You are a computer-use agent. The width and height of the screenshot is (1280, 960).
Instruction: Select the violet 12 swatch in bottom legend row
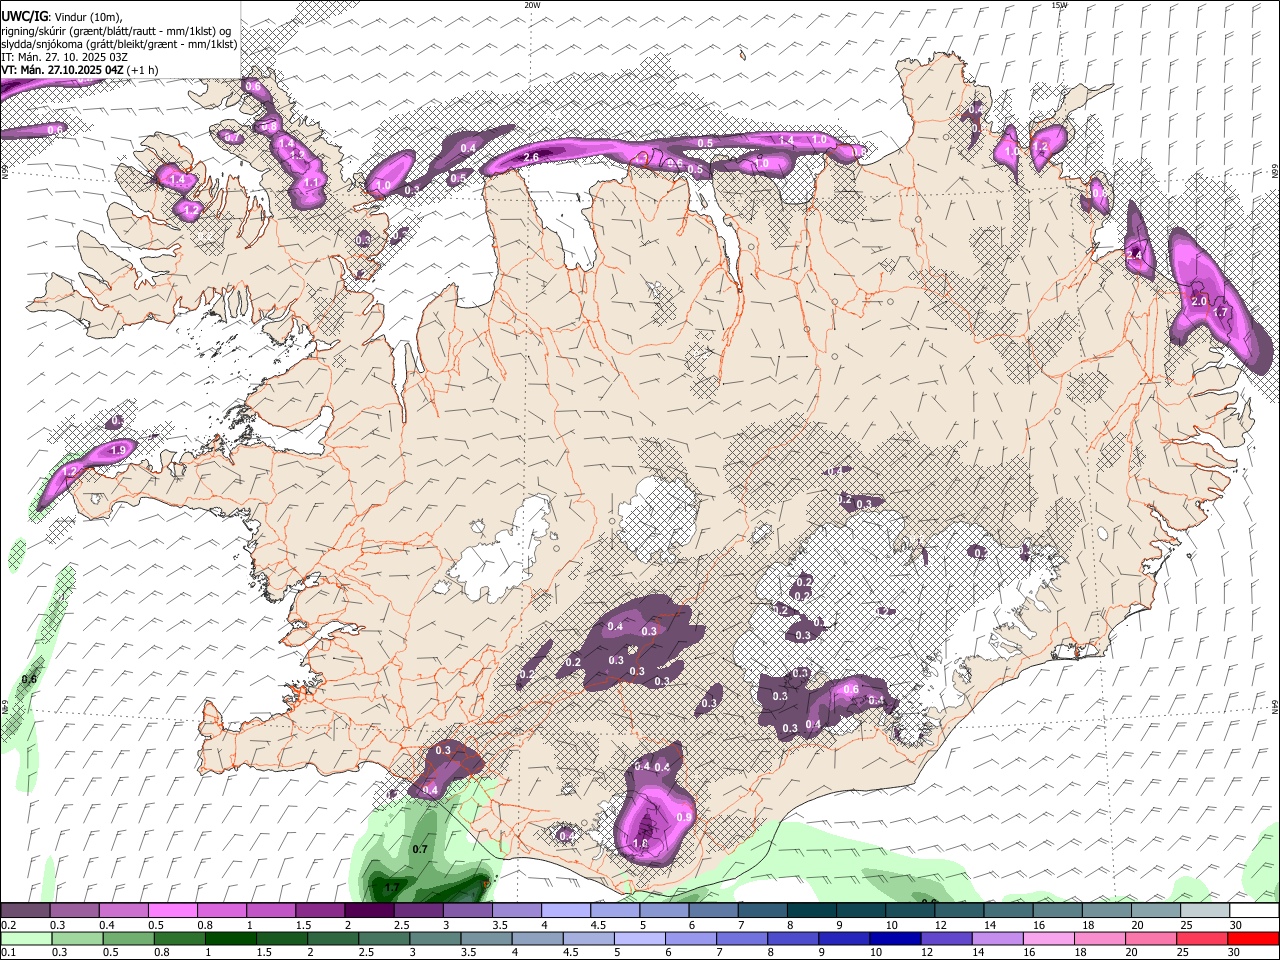(x=945, y=938)
